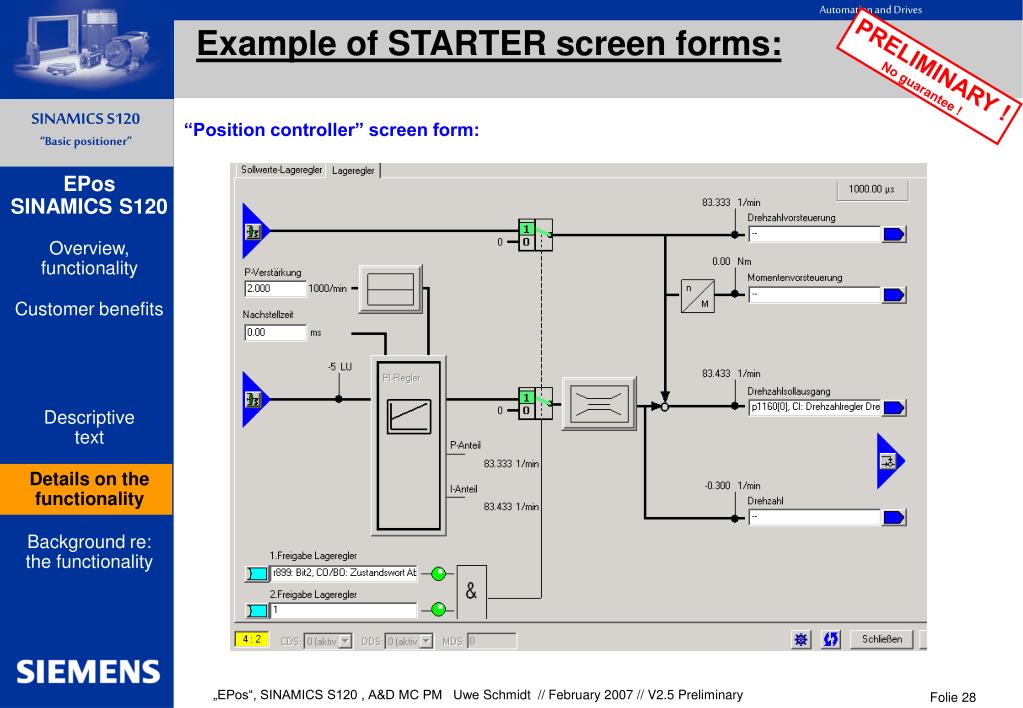Toggle the upper 1/0 selector switch
Screen dimensions: 1023x708
click(536, 236)
